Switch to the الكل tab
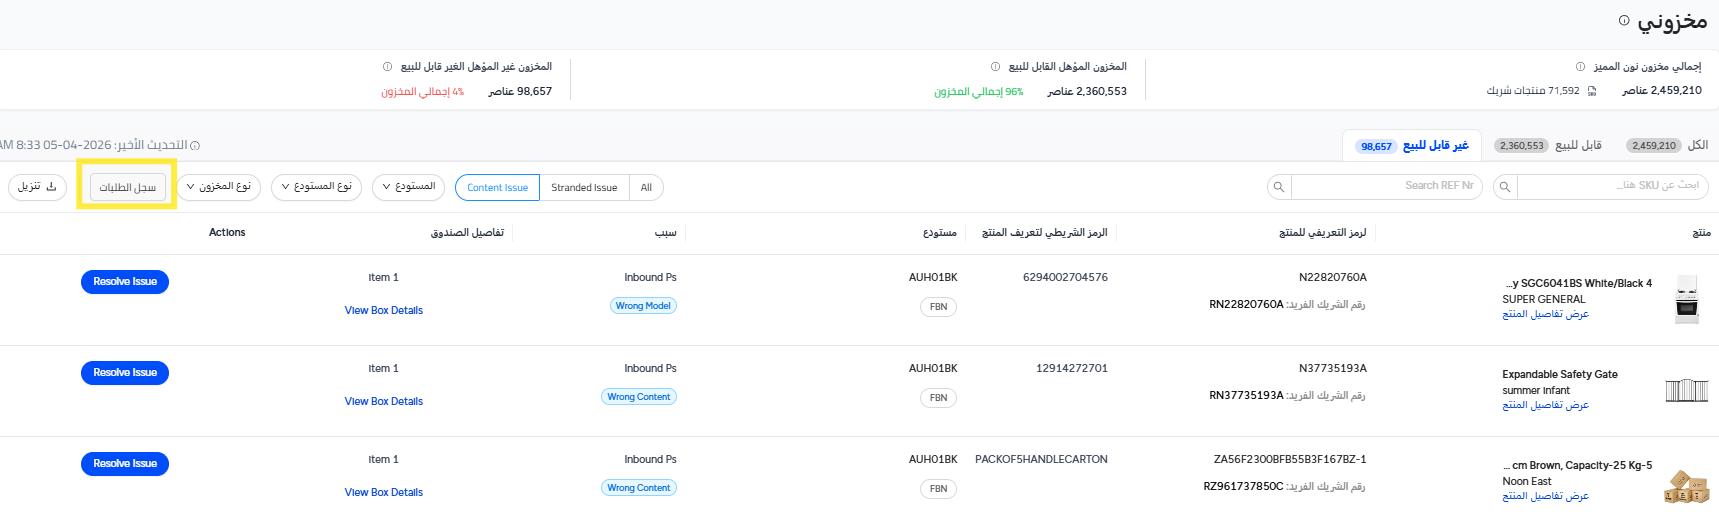 click(x=1667, y=146)
